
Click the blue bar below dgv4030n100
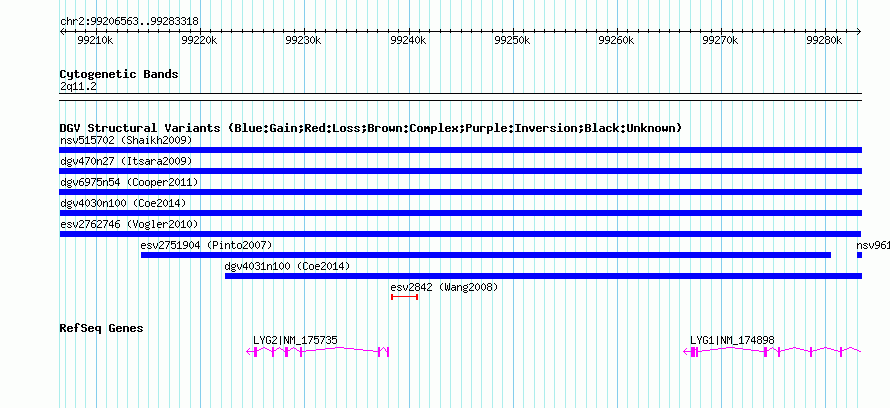tap(460, 213)
